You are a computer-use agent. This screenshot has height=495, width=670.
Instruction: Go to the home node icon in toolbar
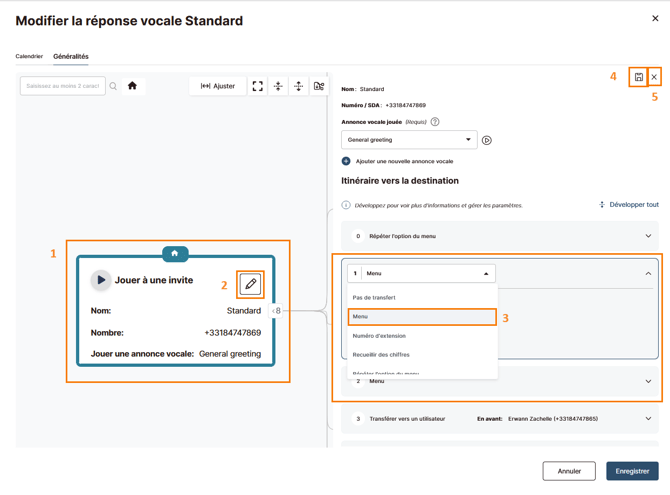132,86
